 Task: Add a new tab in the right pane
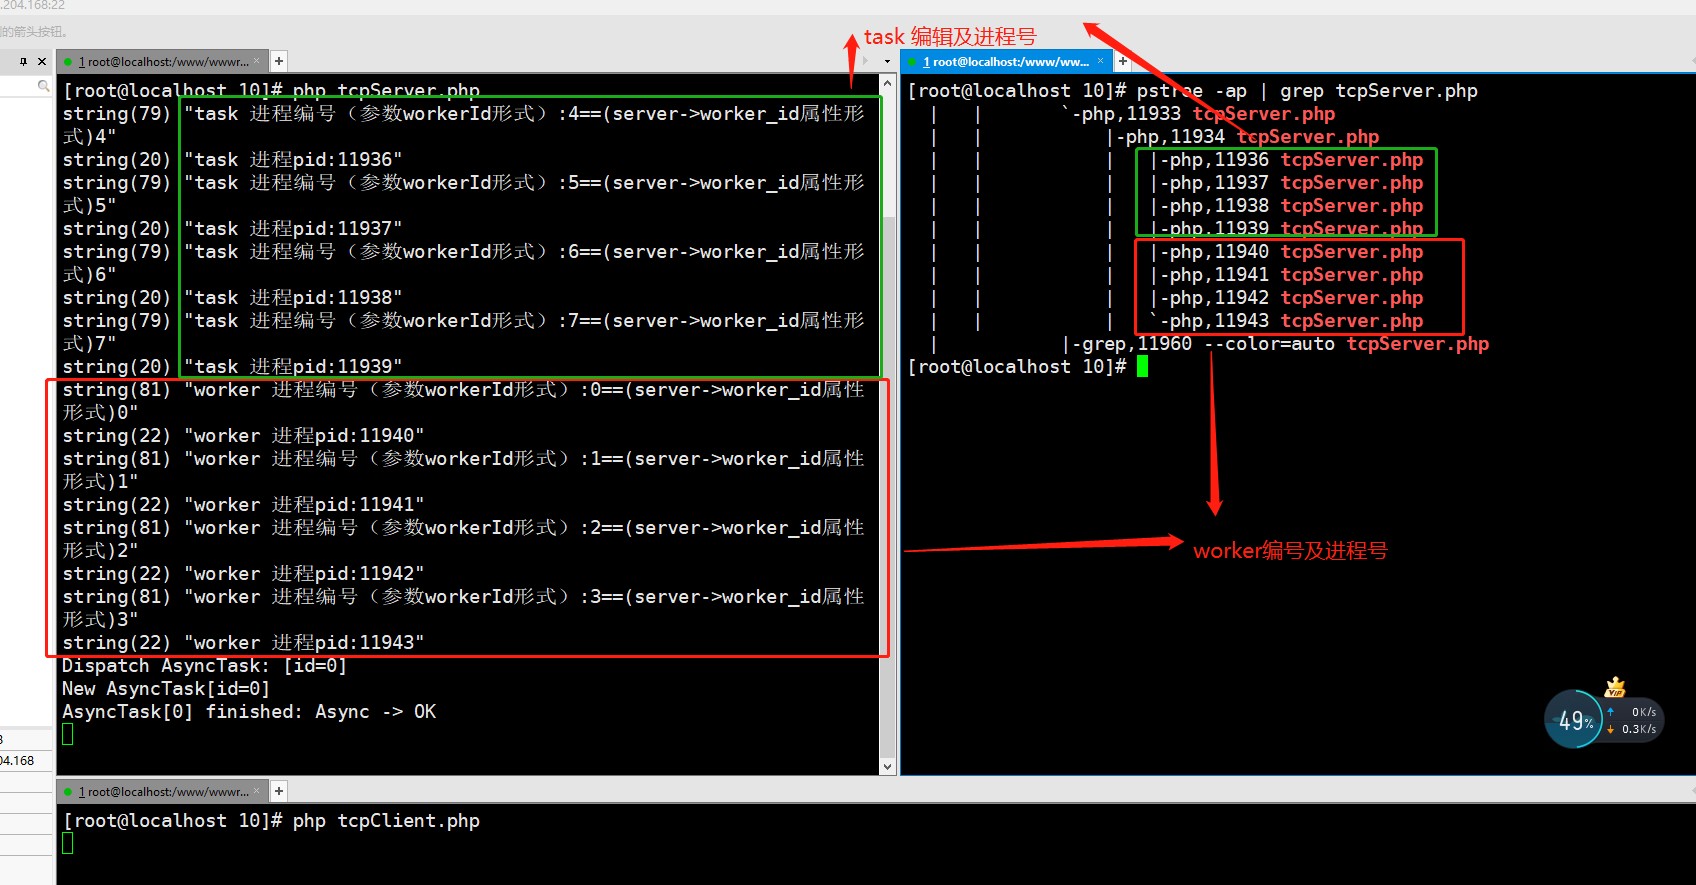tap(1123, 61)
